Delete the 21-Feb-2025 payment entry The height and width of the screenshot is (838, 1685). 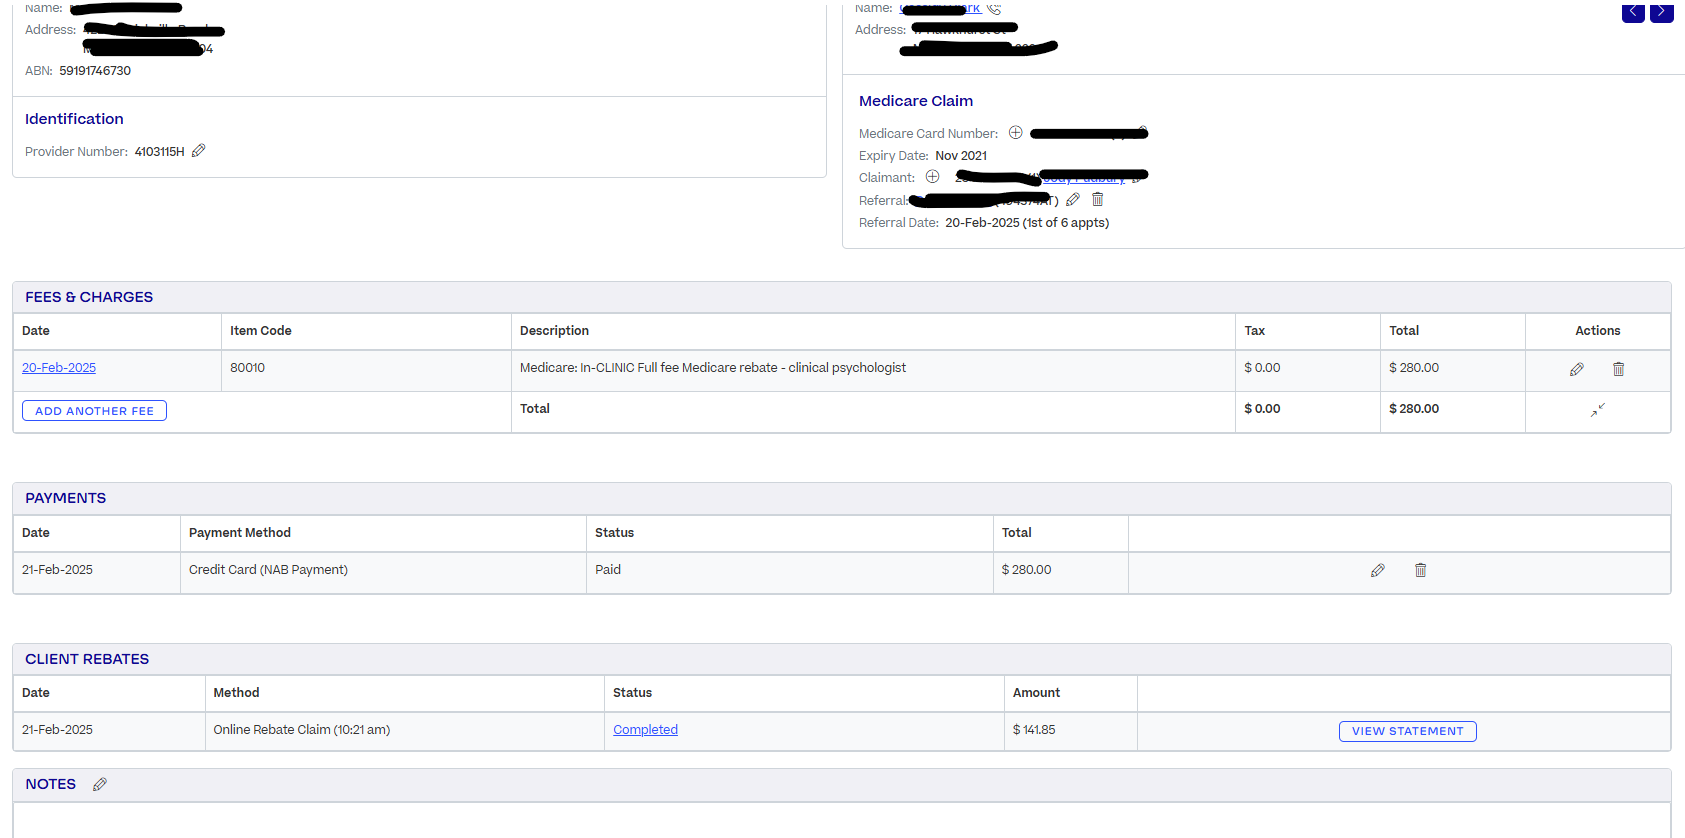(x=1420, y=570)
